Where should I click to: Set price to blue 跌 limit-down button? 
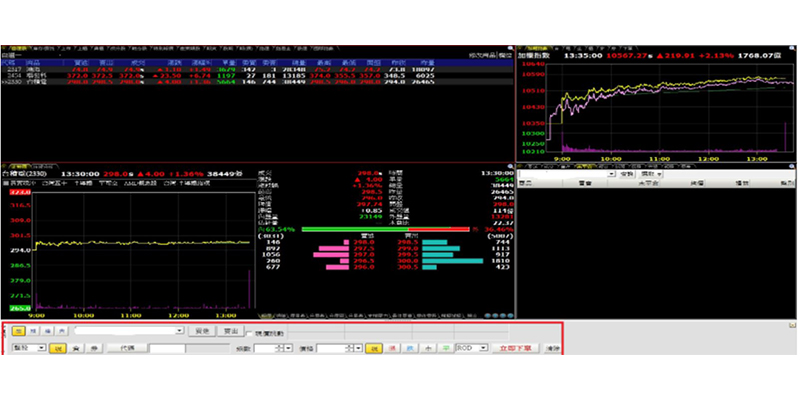410,348
